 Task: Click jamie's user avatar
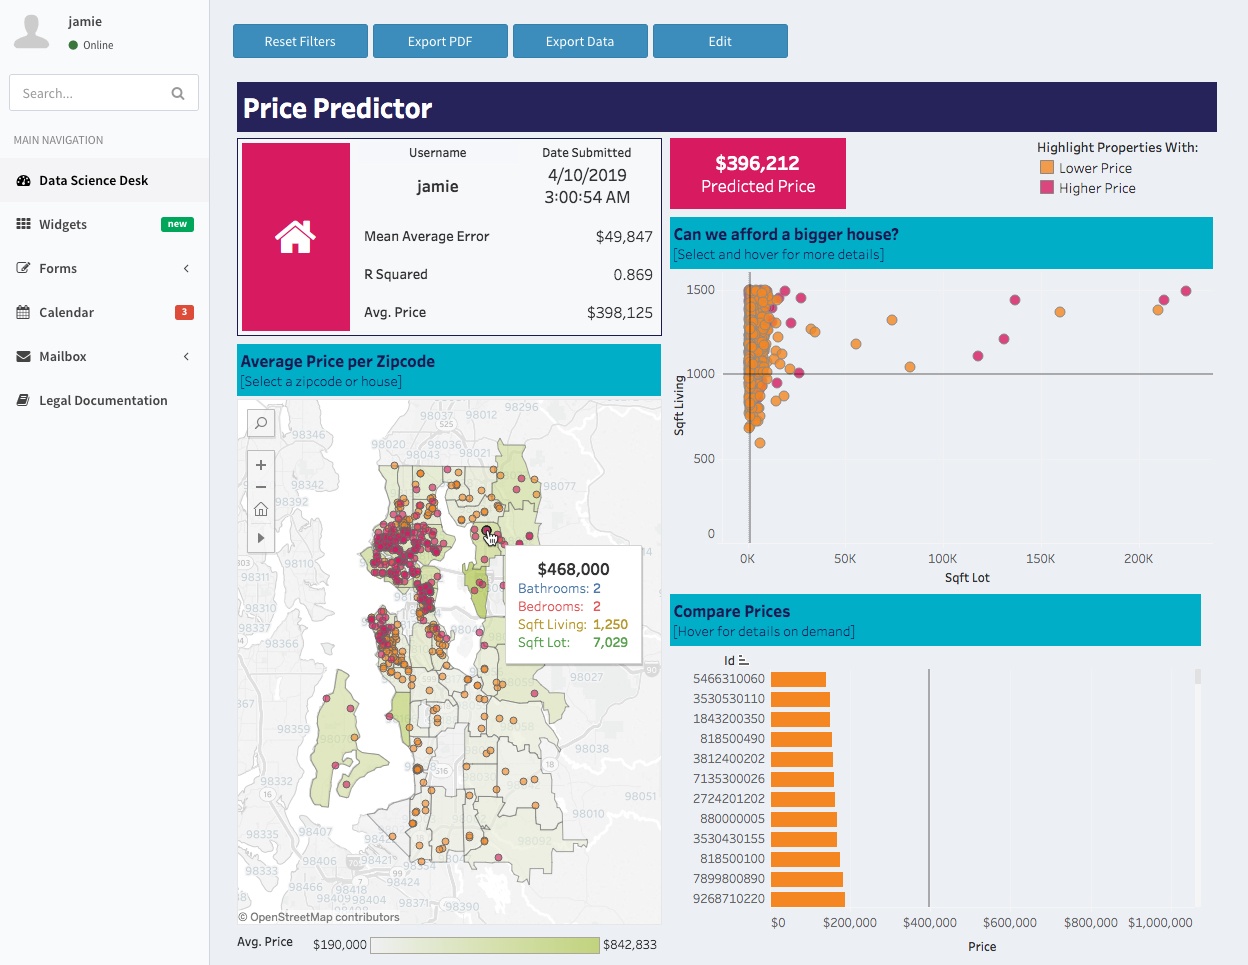pyautogui.click(x=32, y=32)
